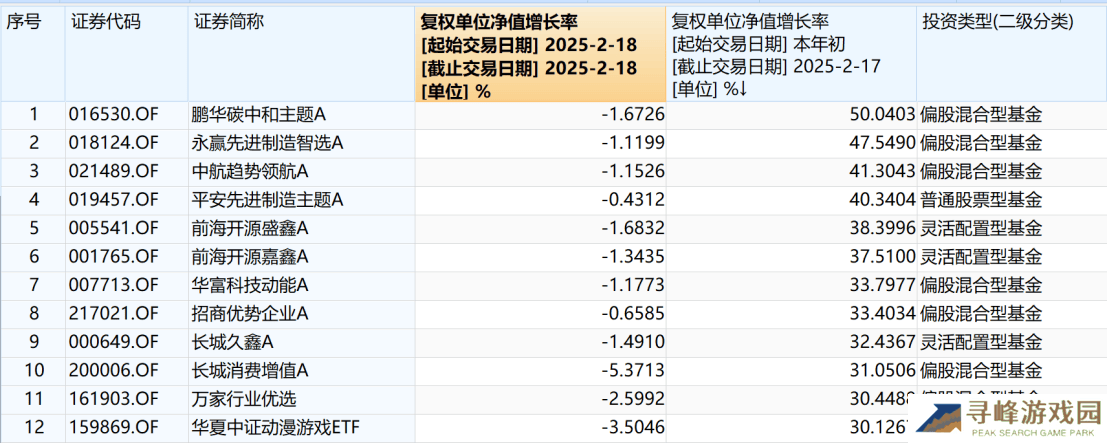Select security code 021489.OF

point(114,172)
